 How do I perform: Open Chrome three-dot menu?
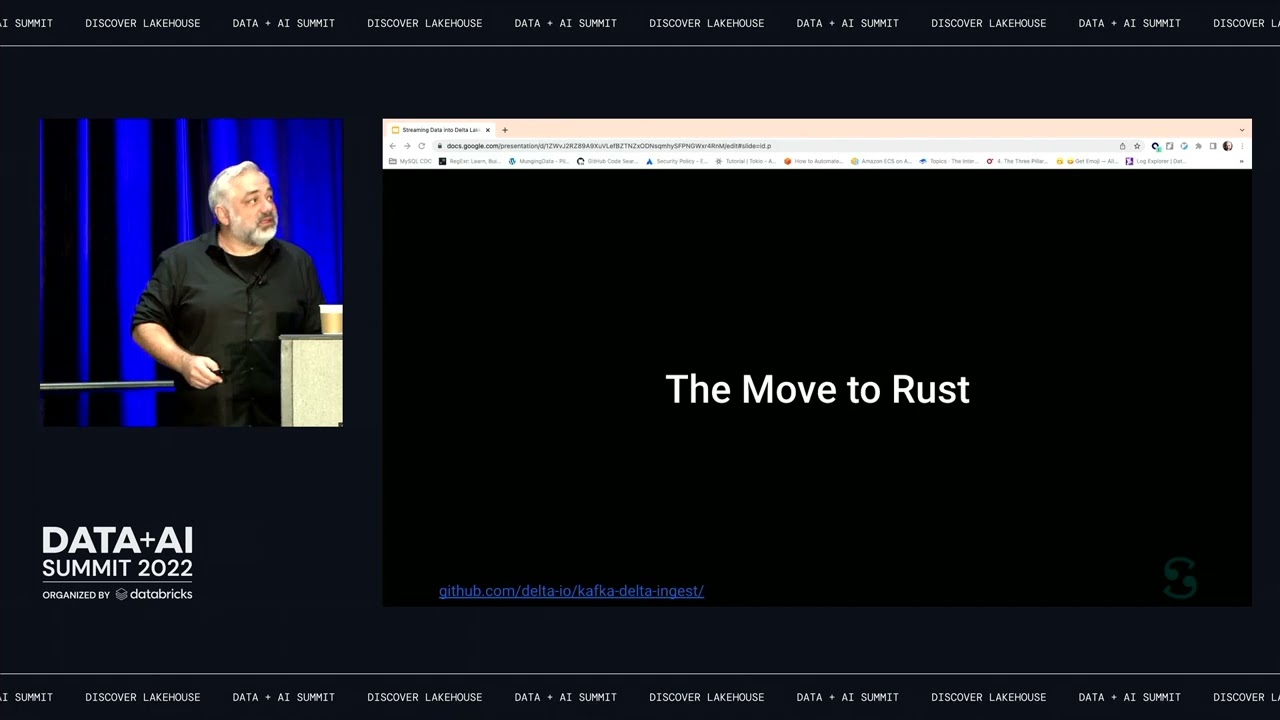pos(1242,146)
